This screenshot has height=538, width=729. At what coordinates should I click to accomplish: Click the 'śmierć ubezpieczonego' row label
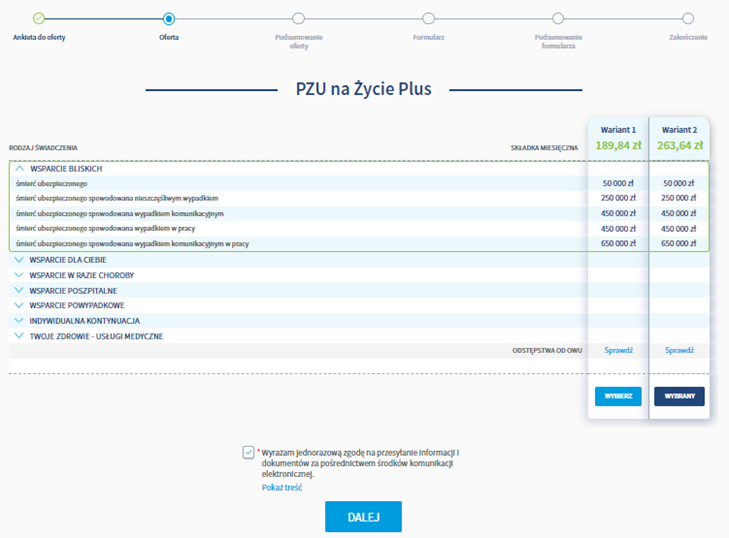click(52, 184)
